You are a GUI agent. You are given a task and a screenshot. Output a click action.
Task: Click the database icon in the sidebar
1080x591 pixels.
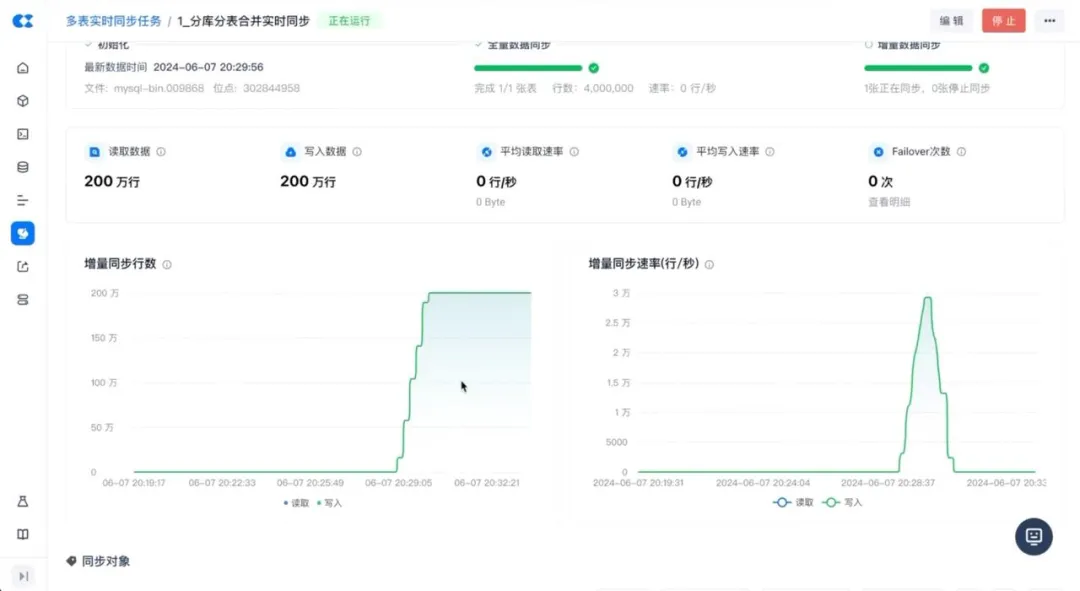tap(22, 167)
